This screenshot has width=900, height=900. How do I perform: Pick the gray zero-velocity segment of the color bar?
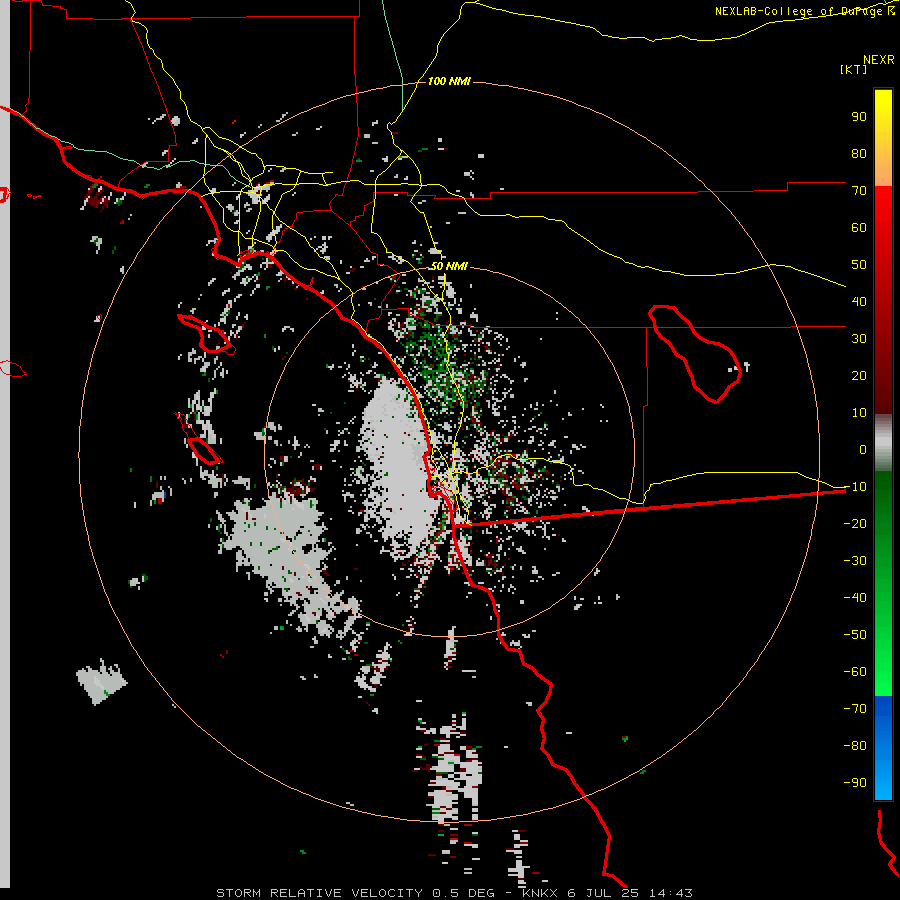[x=883, y=442]
